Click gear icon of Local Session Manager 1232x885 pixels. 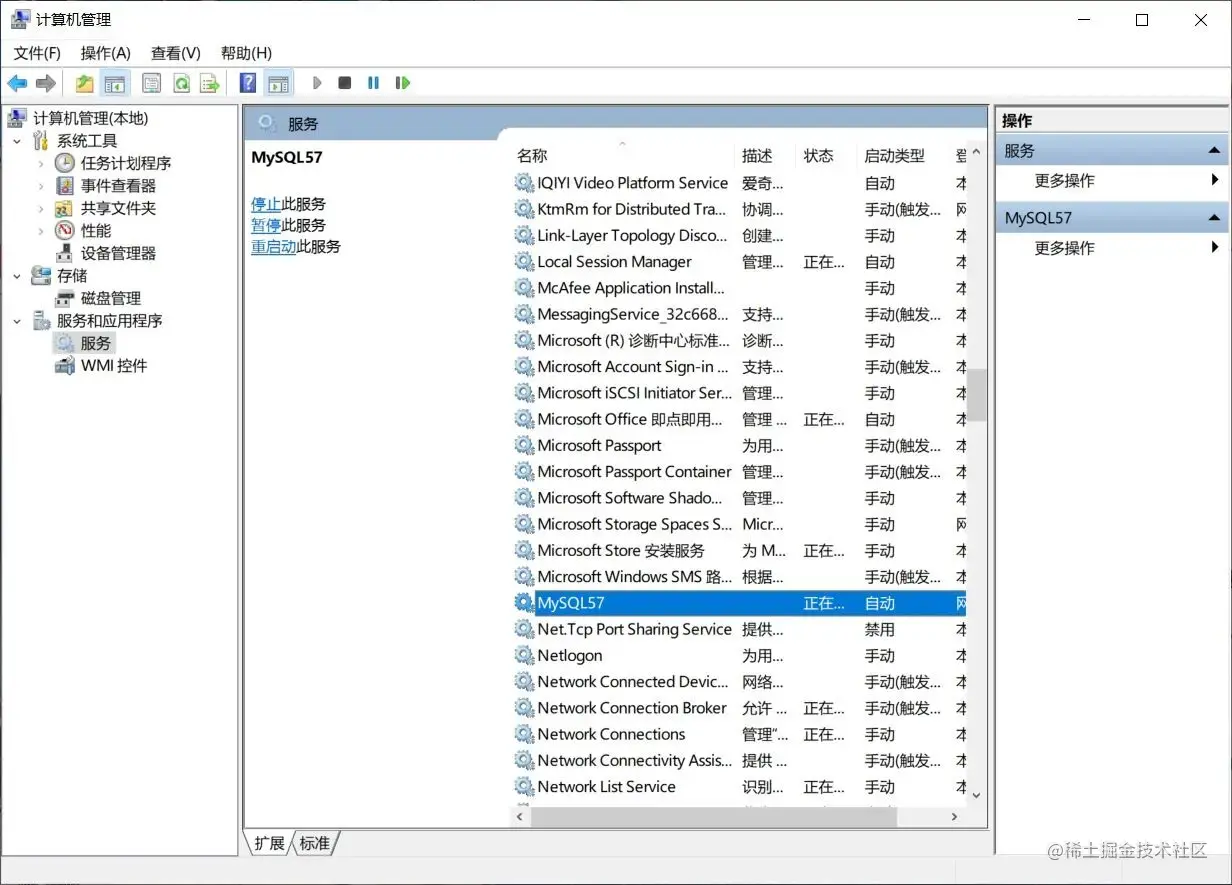pos(524,262)
